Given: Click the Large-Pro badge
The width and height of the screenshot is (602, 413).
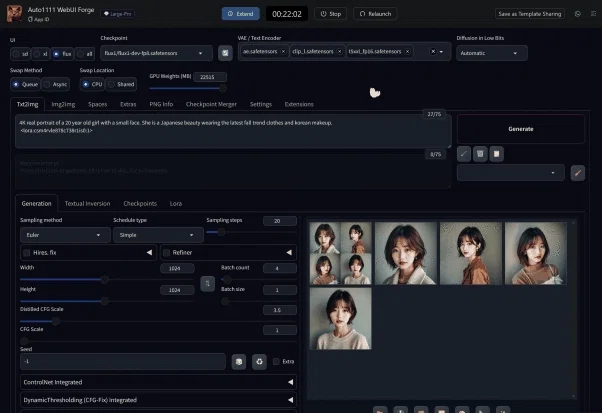Looking at the screenshot, I should coord(117,14).
